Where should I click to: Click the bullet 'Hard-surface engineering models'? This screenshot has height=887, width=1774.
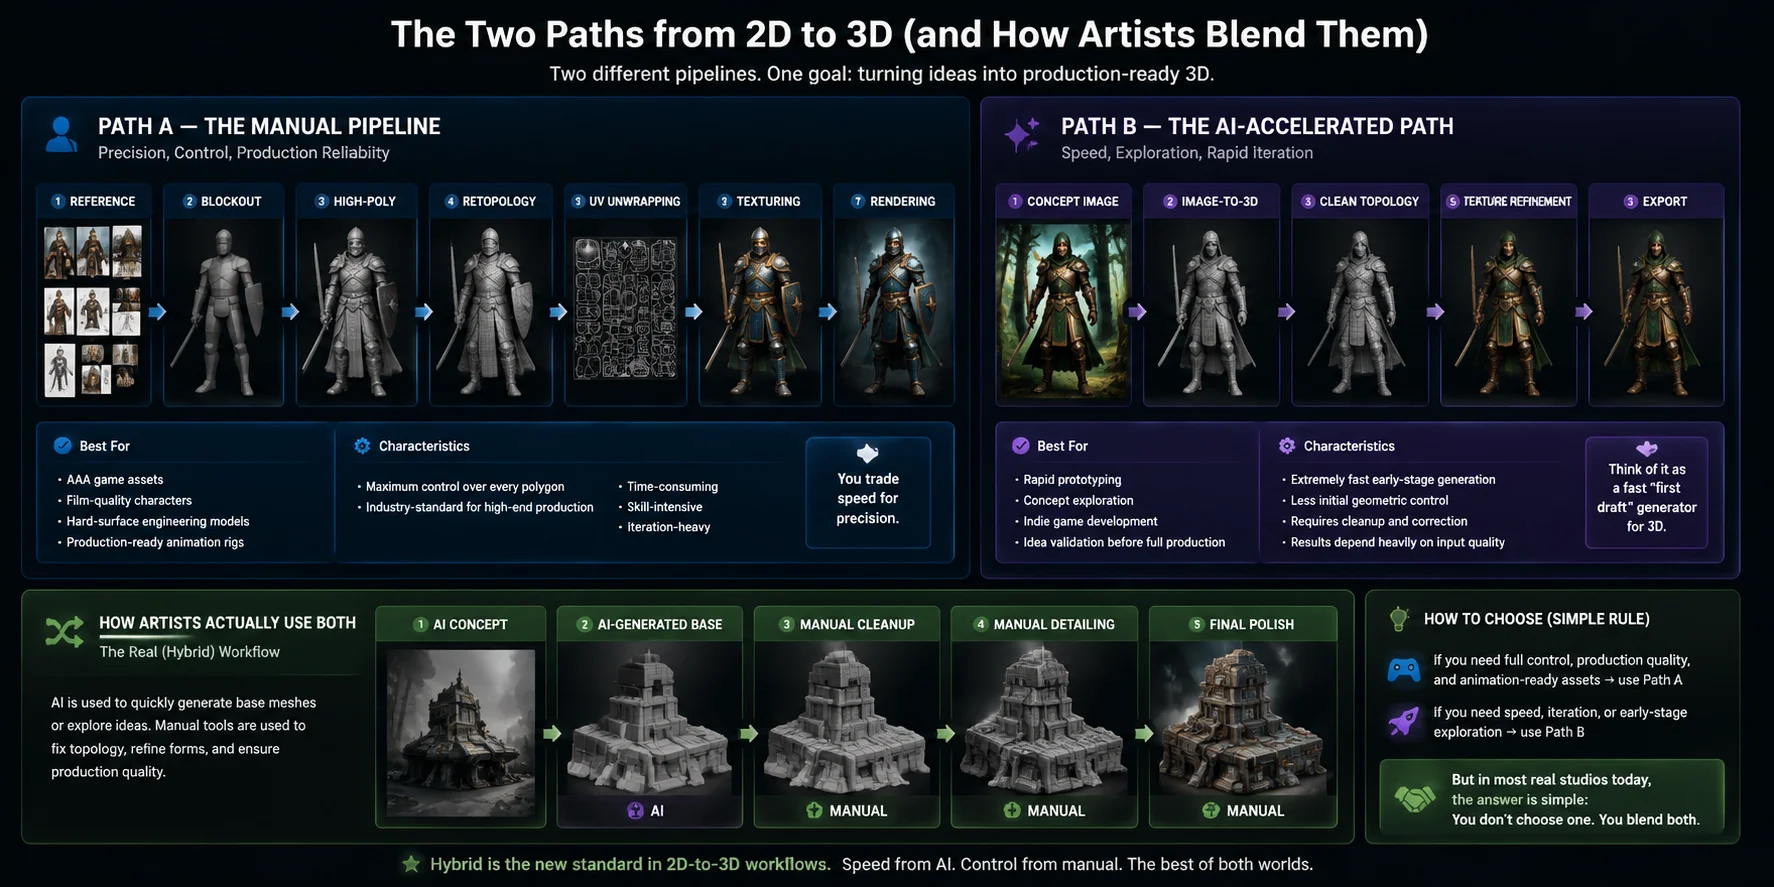tap(158, 522)
